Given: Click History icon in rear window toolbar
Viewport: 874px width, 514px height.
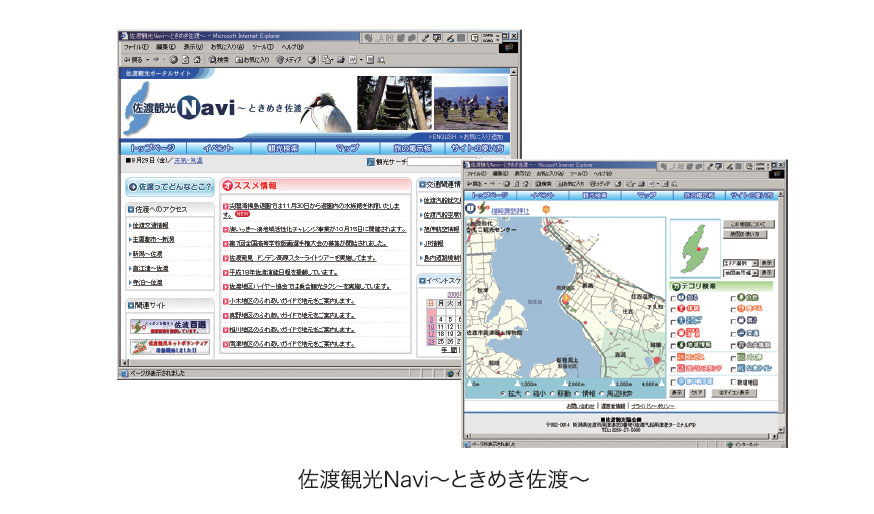Looking at the screenshot, I should [312, 60].
